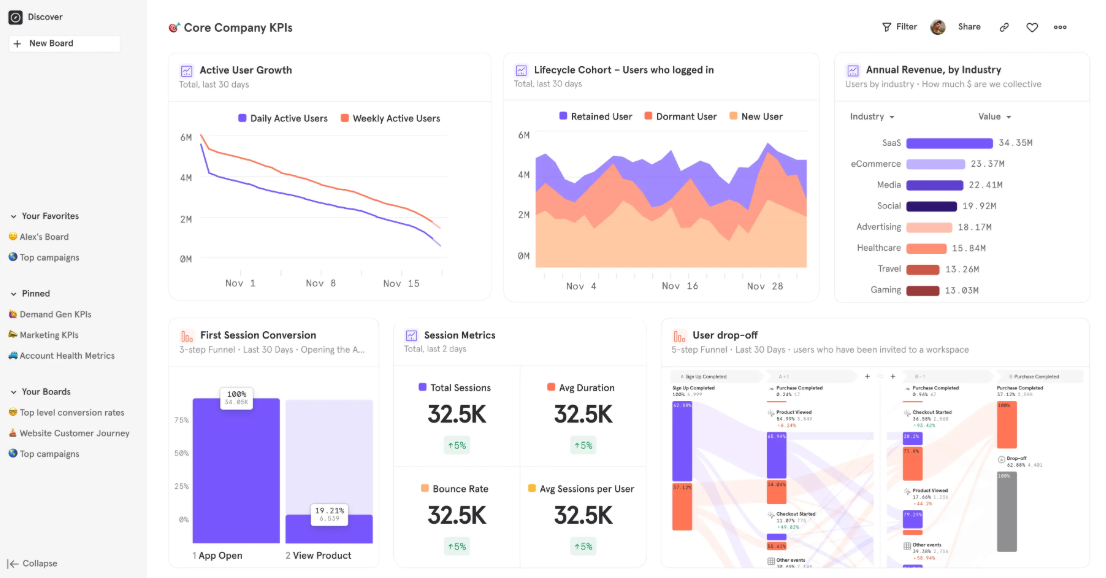Open the Active User Growth report title
Viewport: 1106px width, 578px height.
pyautogui.click(x=245, y=70)
